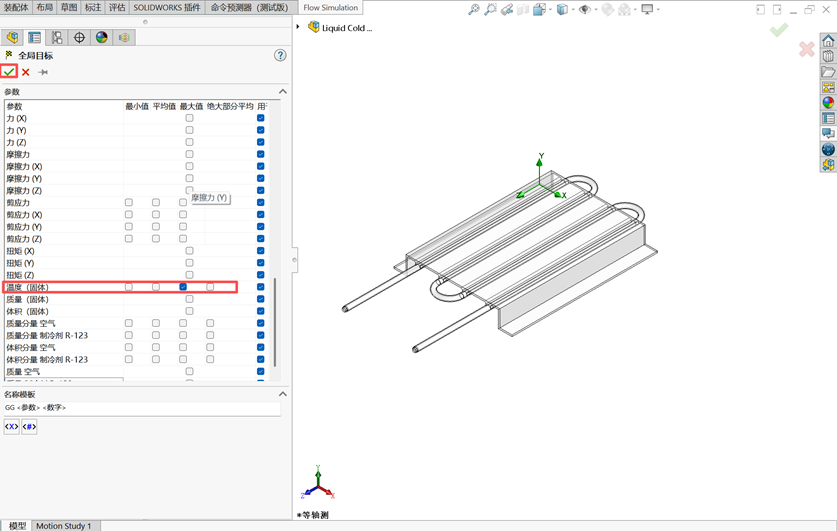Confirm global goals with green checkmark
Viewport: 837px width, 531px height.
point(9,72)
